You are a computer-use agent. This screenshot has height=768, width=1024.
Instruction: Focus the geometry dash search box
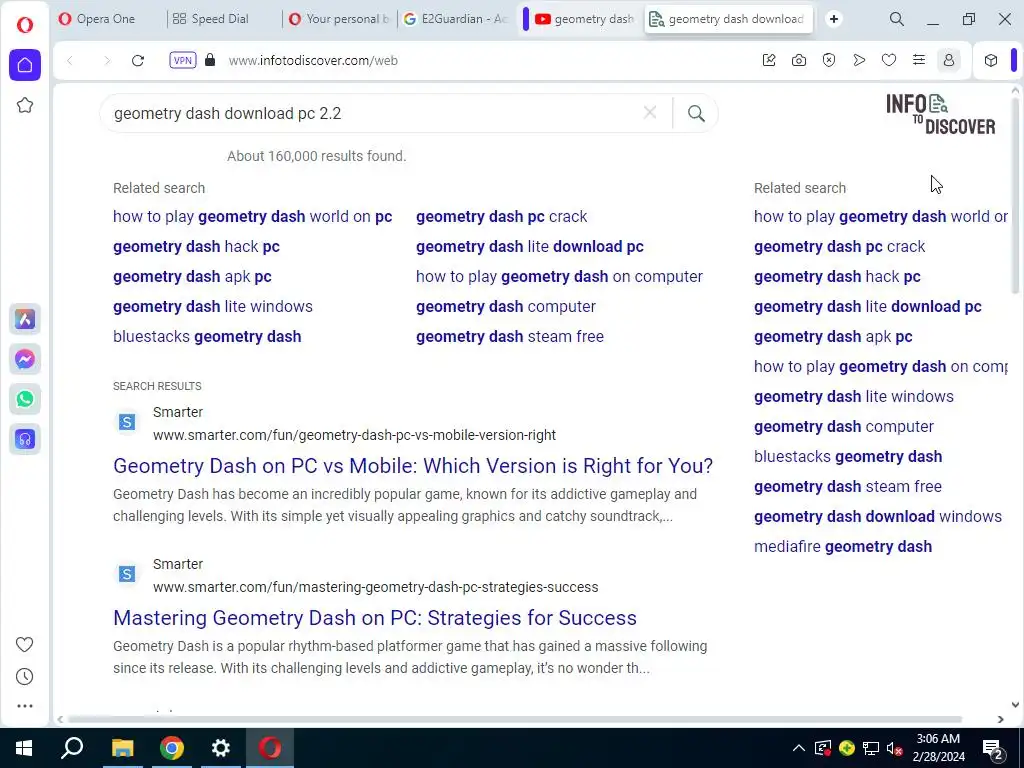[x=372, y=114]
